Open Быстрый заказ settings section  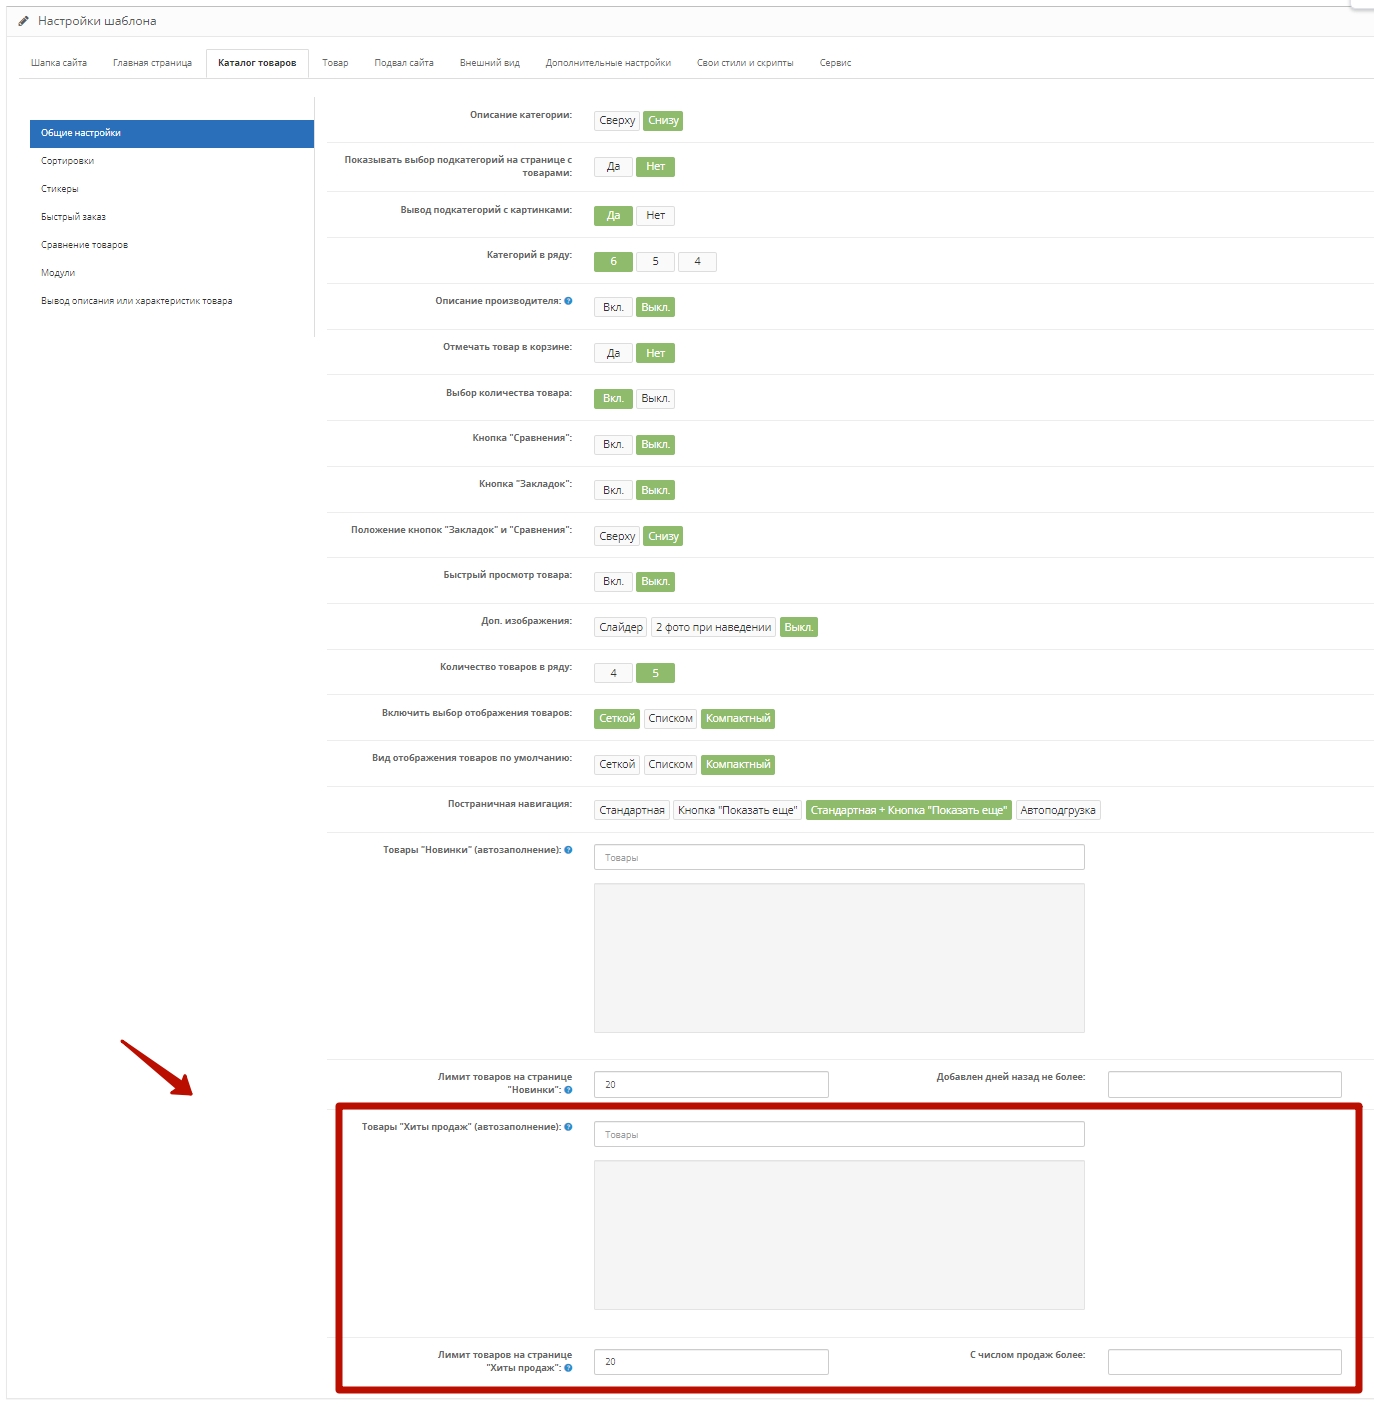coord(73,217)
